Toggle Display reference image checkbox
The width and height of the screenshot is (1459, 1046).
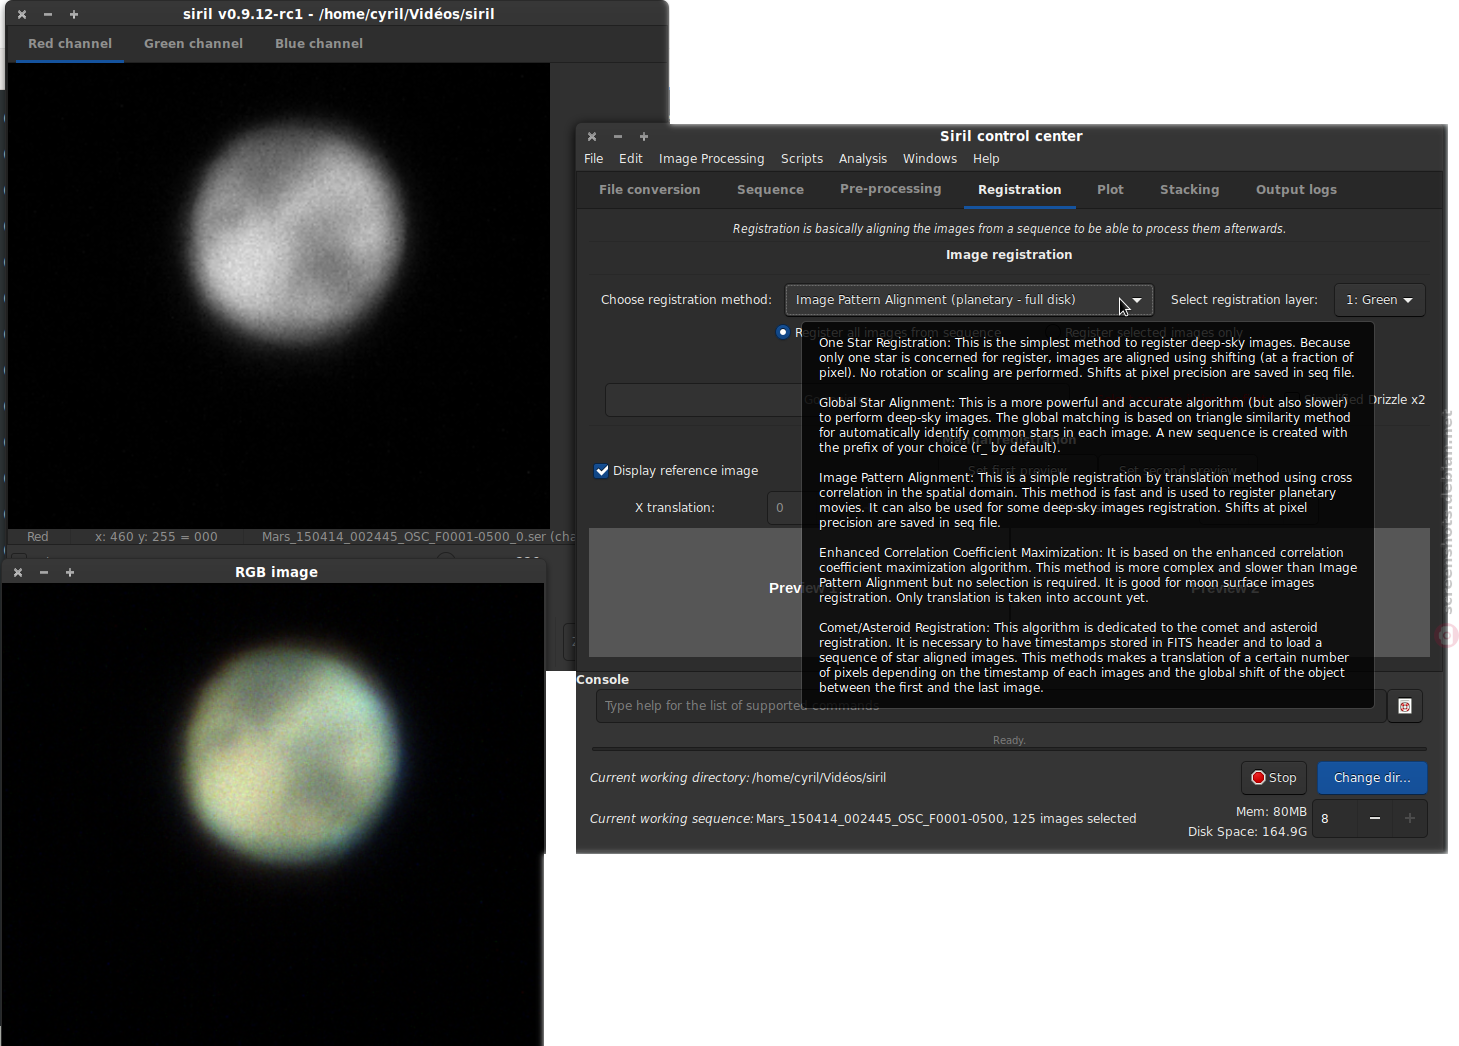click(602, 471)
